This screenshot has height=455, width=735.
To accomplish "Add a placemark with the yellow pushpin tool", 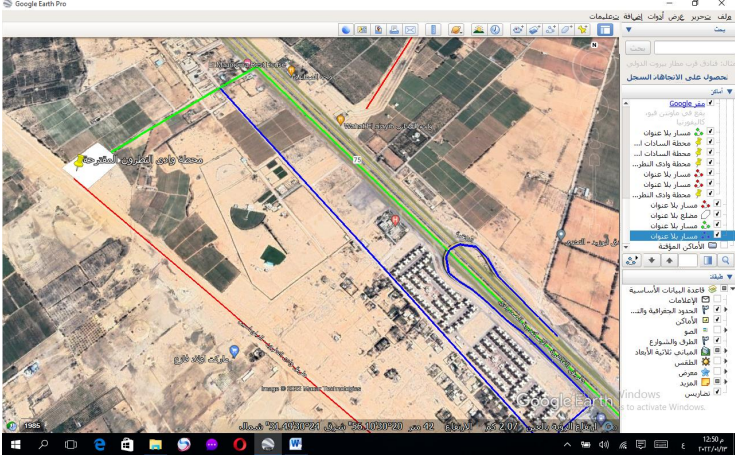I will click(583, 30).
